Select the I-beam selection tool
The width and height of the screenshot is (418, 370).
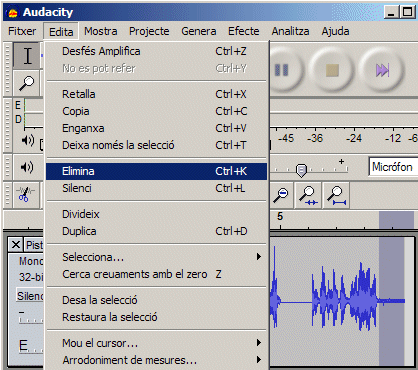(x=27, y=56)
